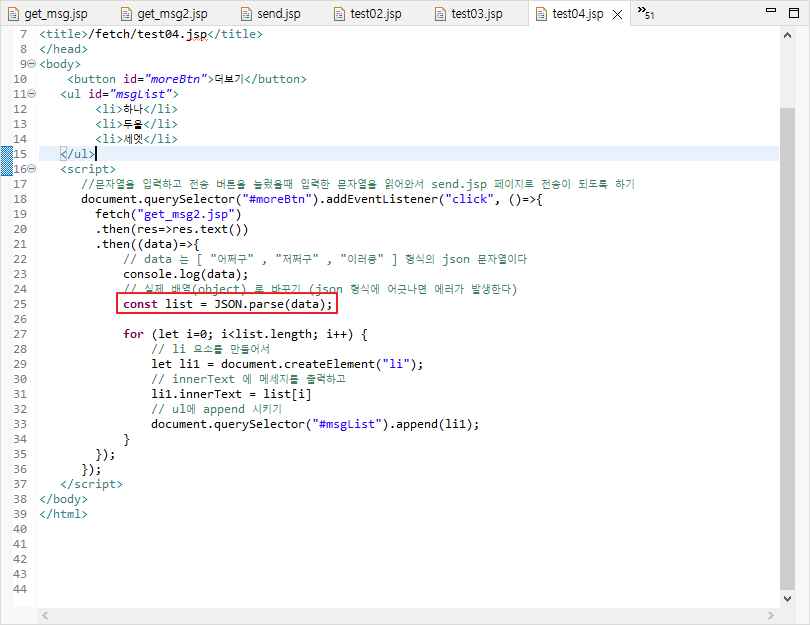Click the vertical scrollbar down arrow
Image resolution: width=810 pixels, height=625 pixels.
click(787, 599)
